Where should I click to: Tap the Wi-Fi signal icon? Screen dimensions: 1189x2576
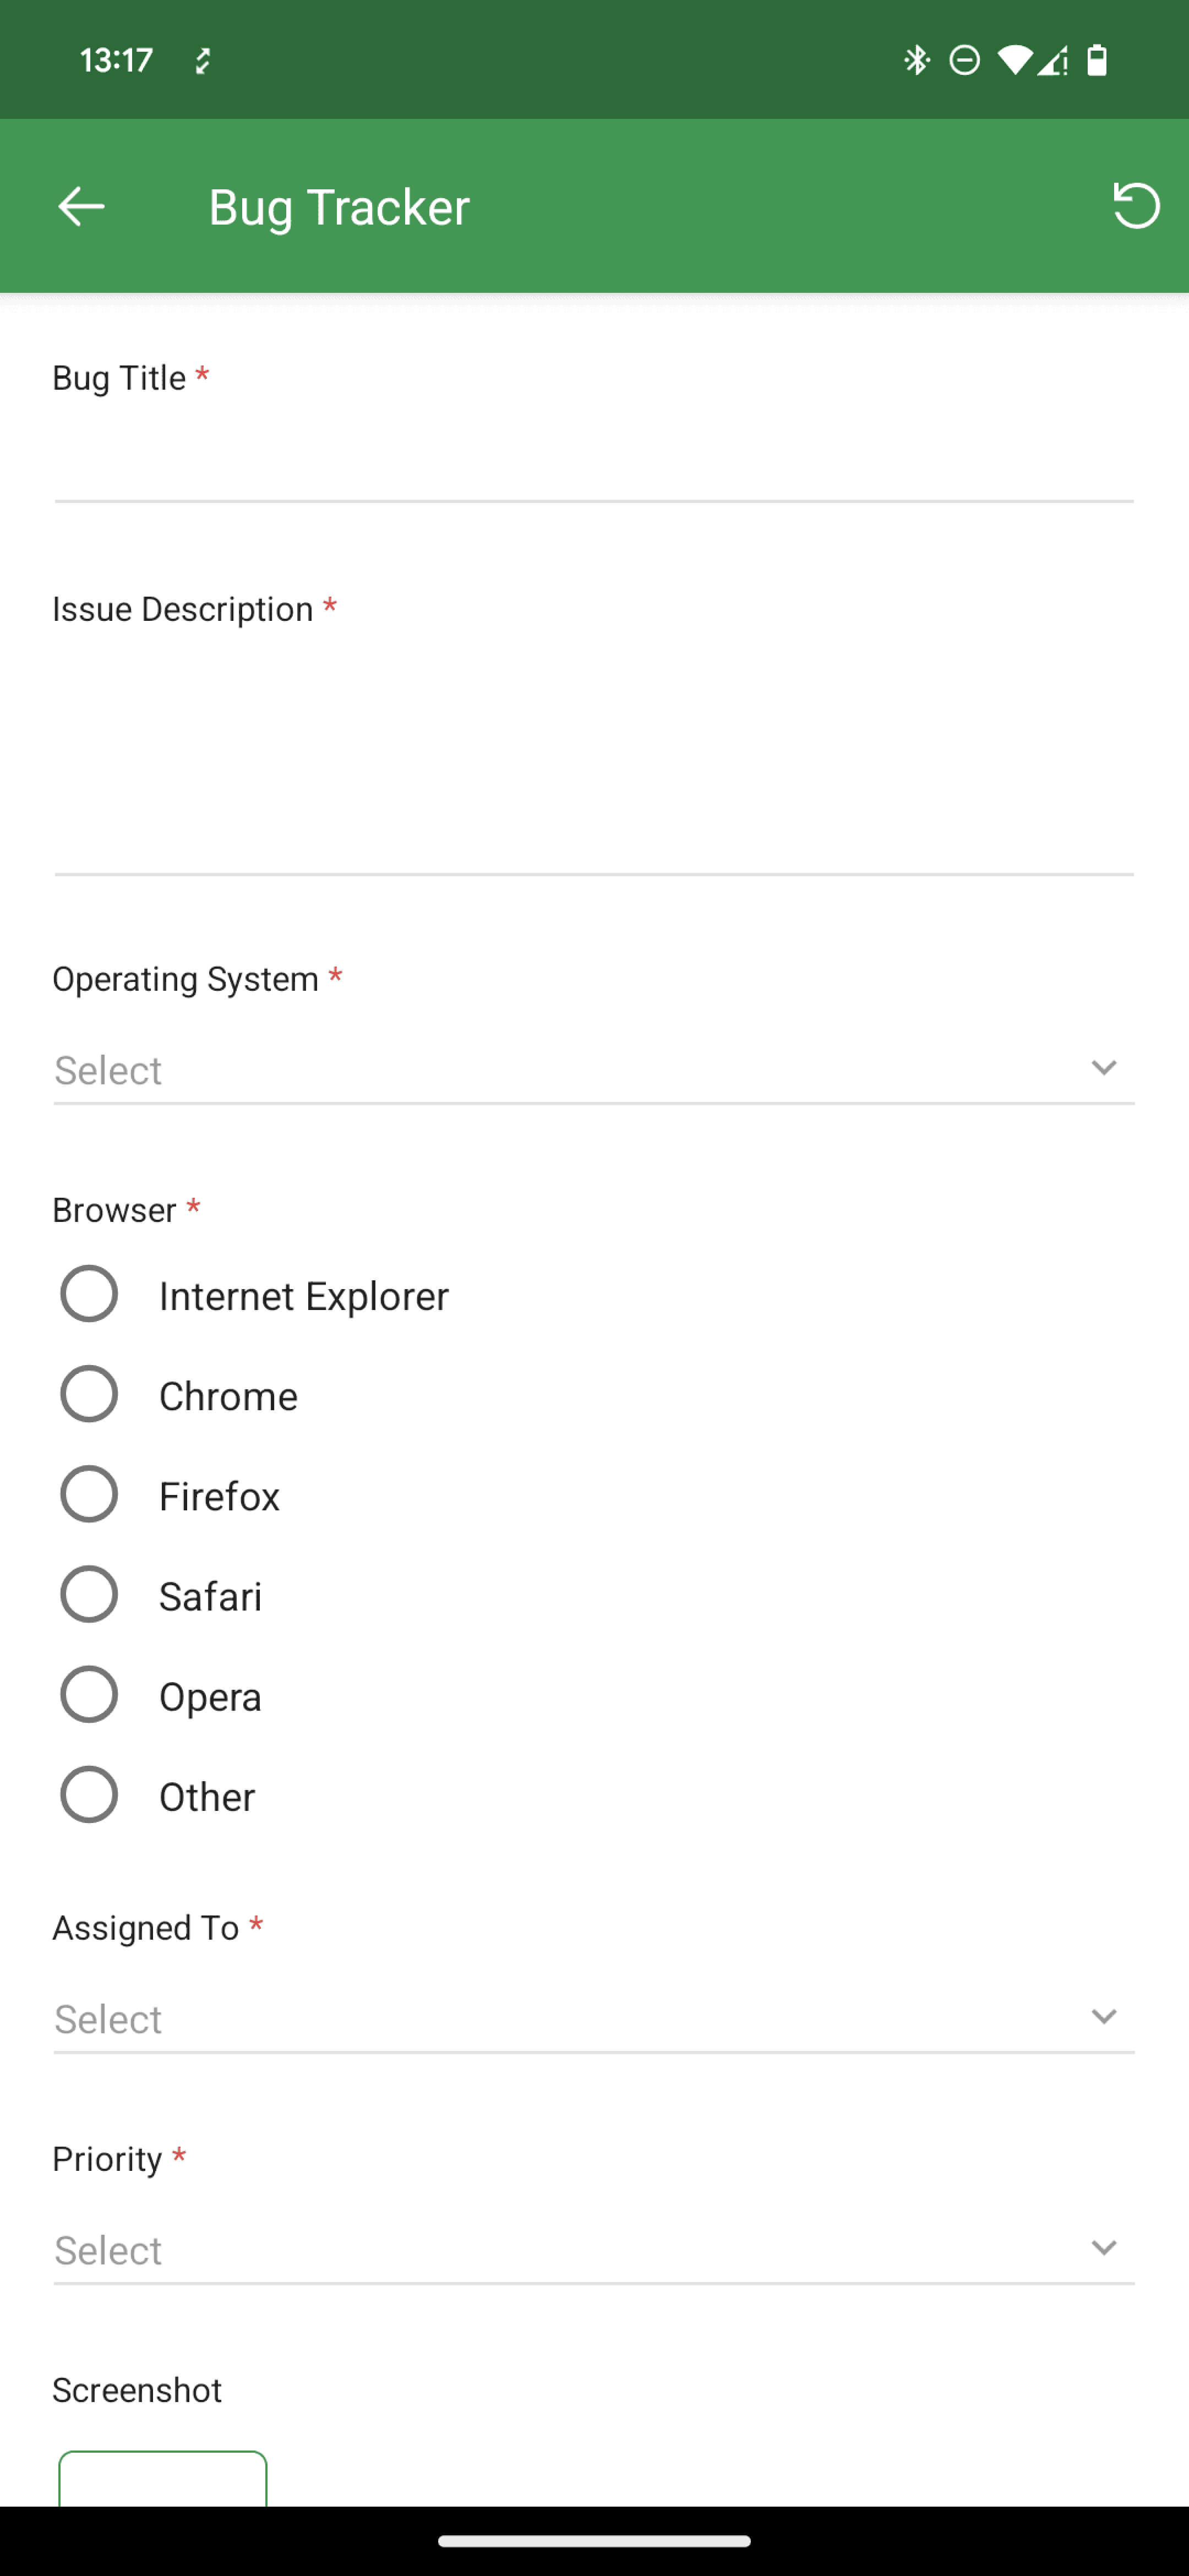pyautogui.click(x=1014, y=61)
